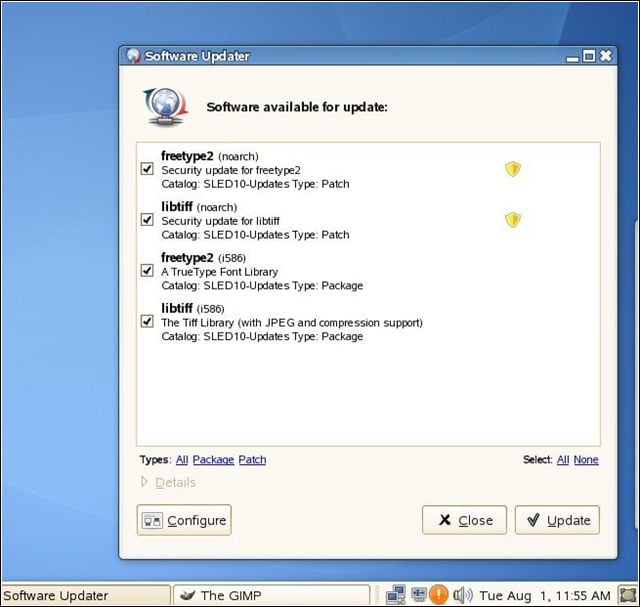Click the yellow shield icon for libtiff patch

click(513, 220)
